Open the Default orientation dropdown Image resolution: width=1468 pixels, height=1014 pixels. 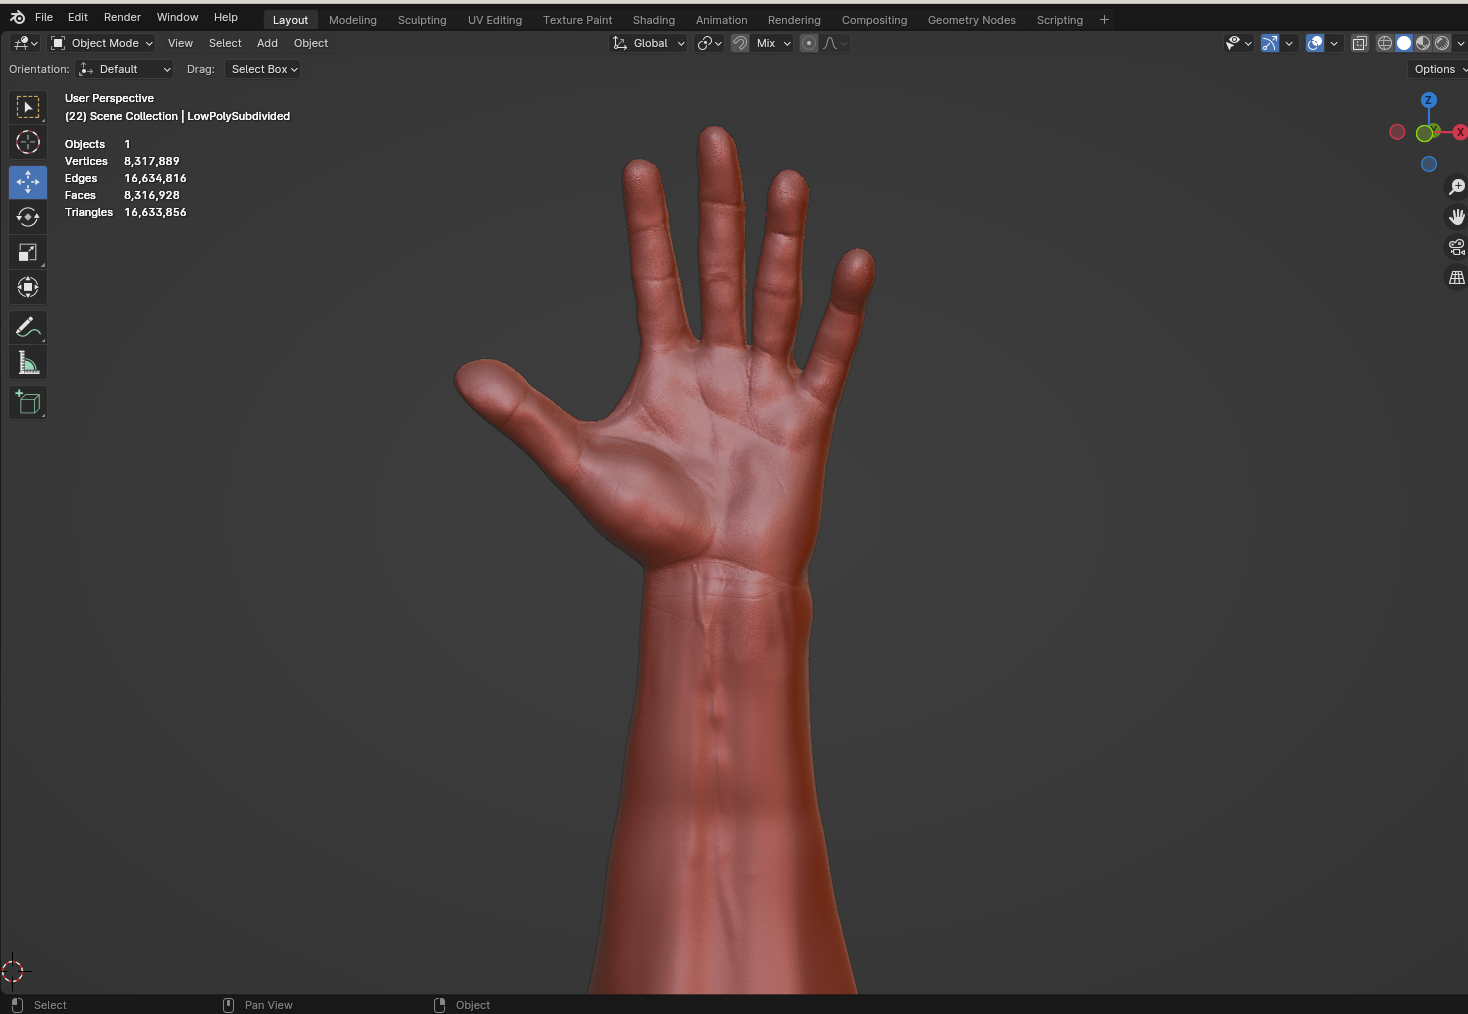[125, 69]
